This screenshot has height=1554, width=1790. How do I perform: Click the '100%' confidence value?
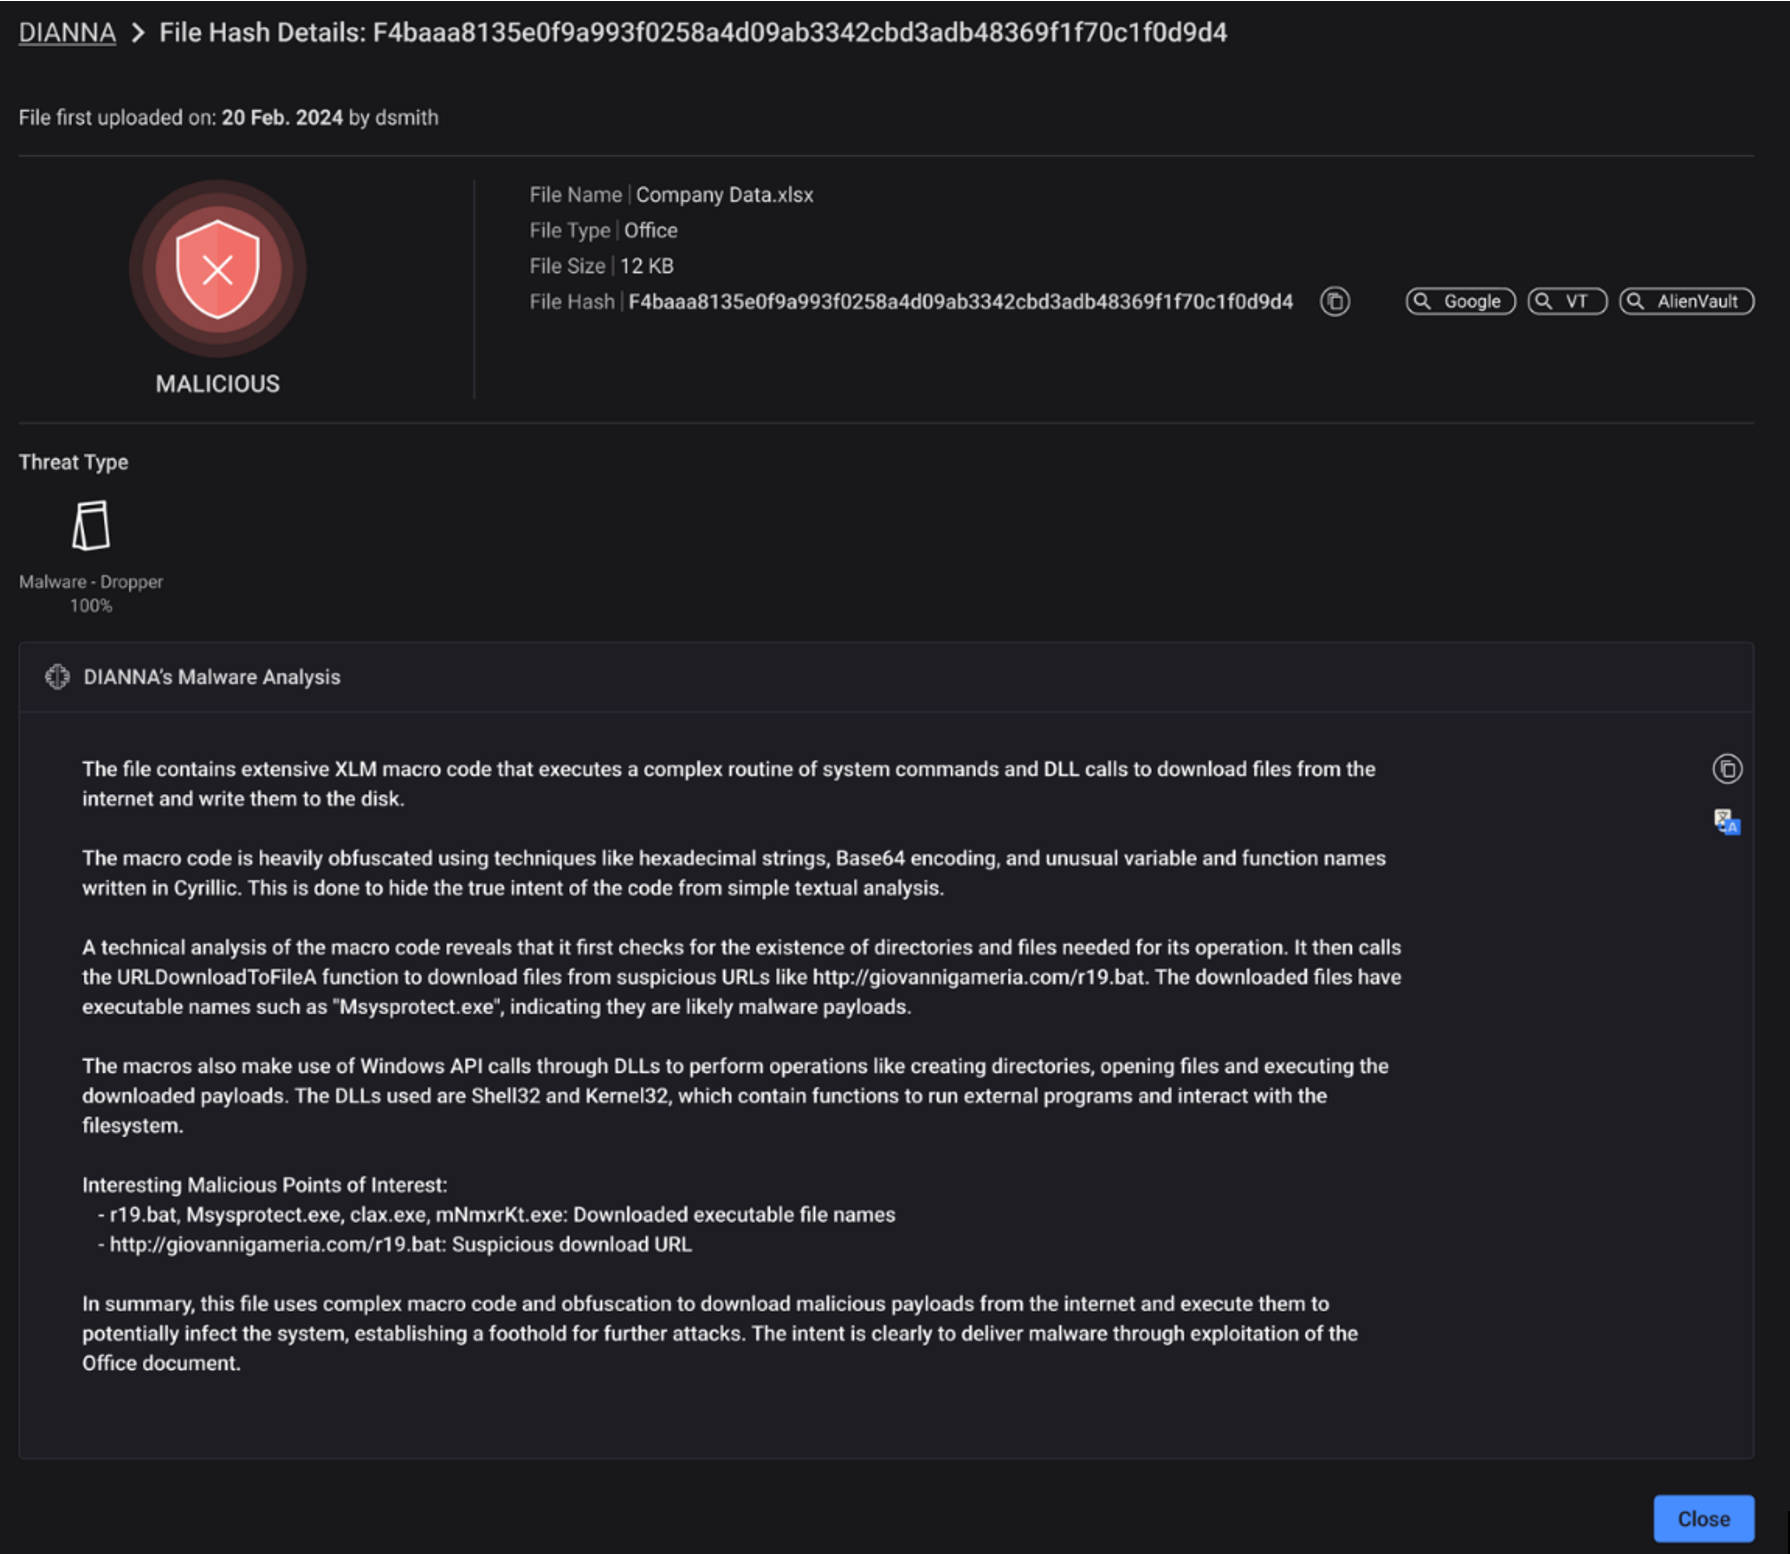(x=91, y=605)
